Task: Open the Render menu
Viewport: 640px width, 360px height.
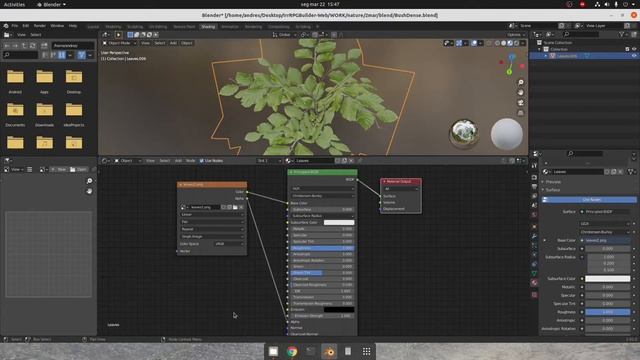Action: coord(40,26)
